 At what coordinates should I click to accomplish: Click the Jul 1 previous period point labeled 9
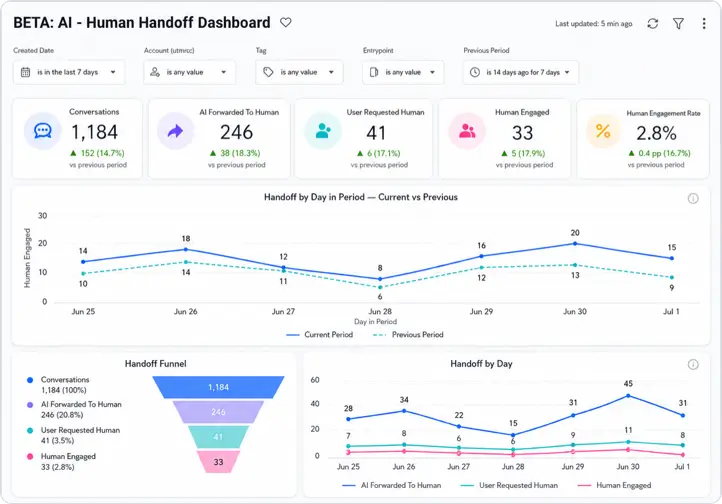[672, 278]
